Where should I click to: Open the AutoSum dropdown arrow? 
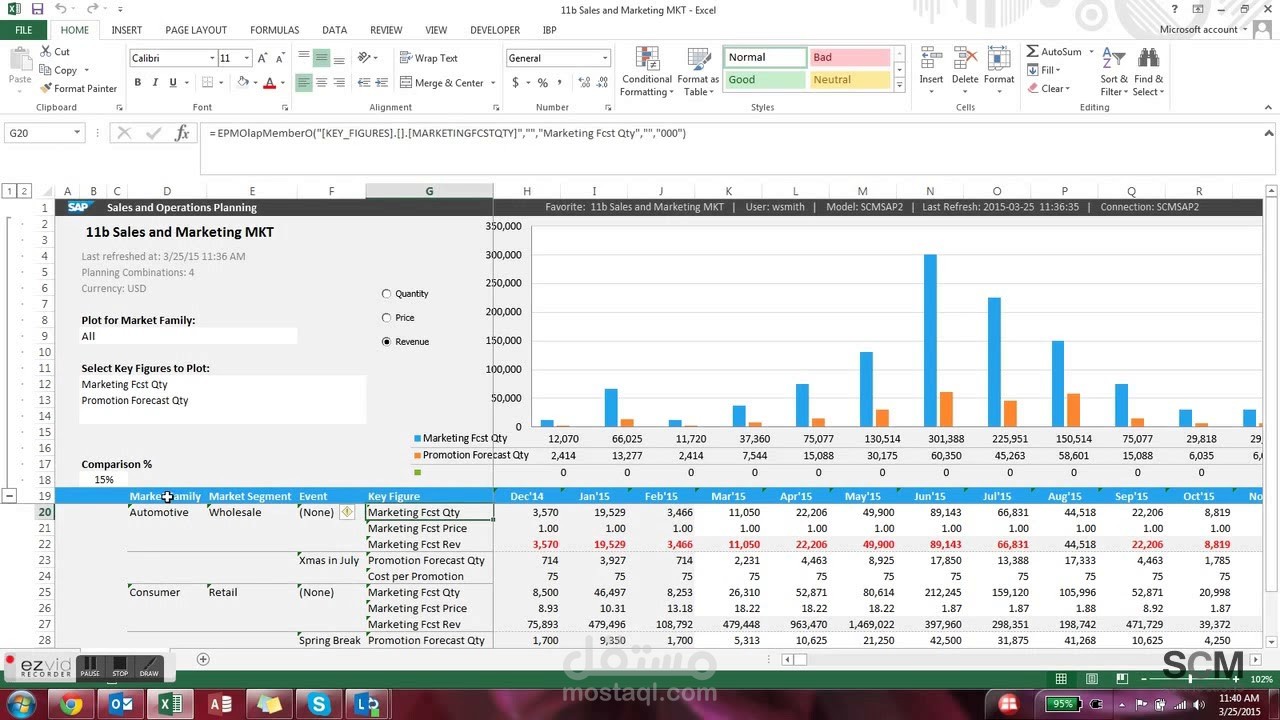click(1091, 52)
